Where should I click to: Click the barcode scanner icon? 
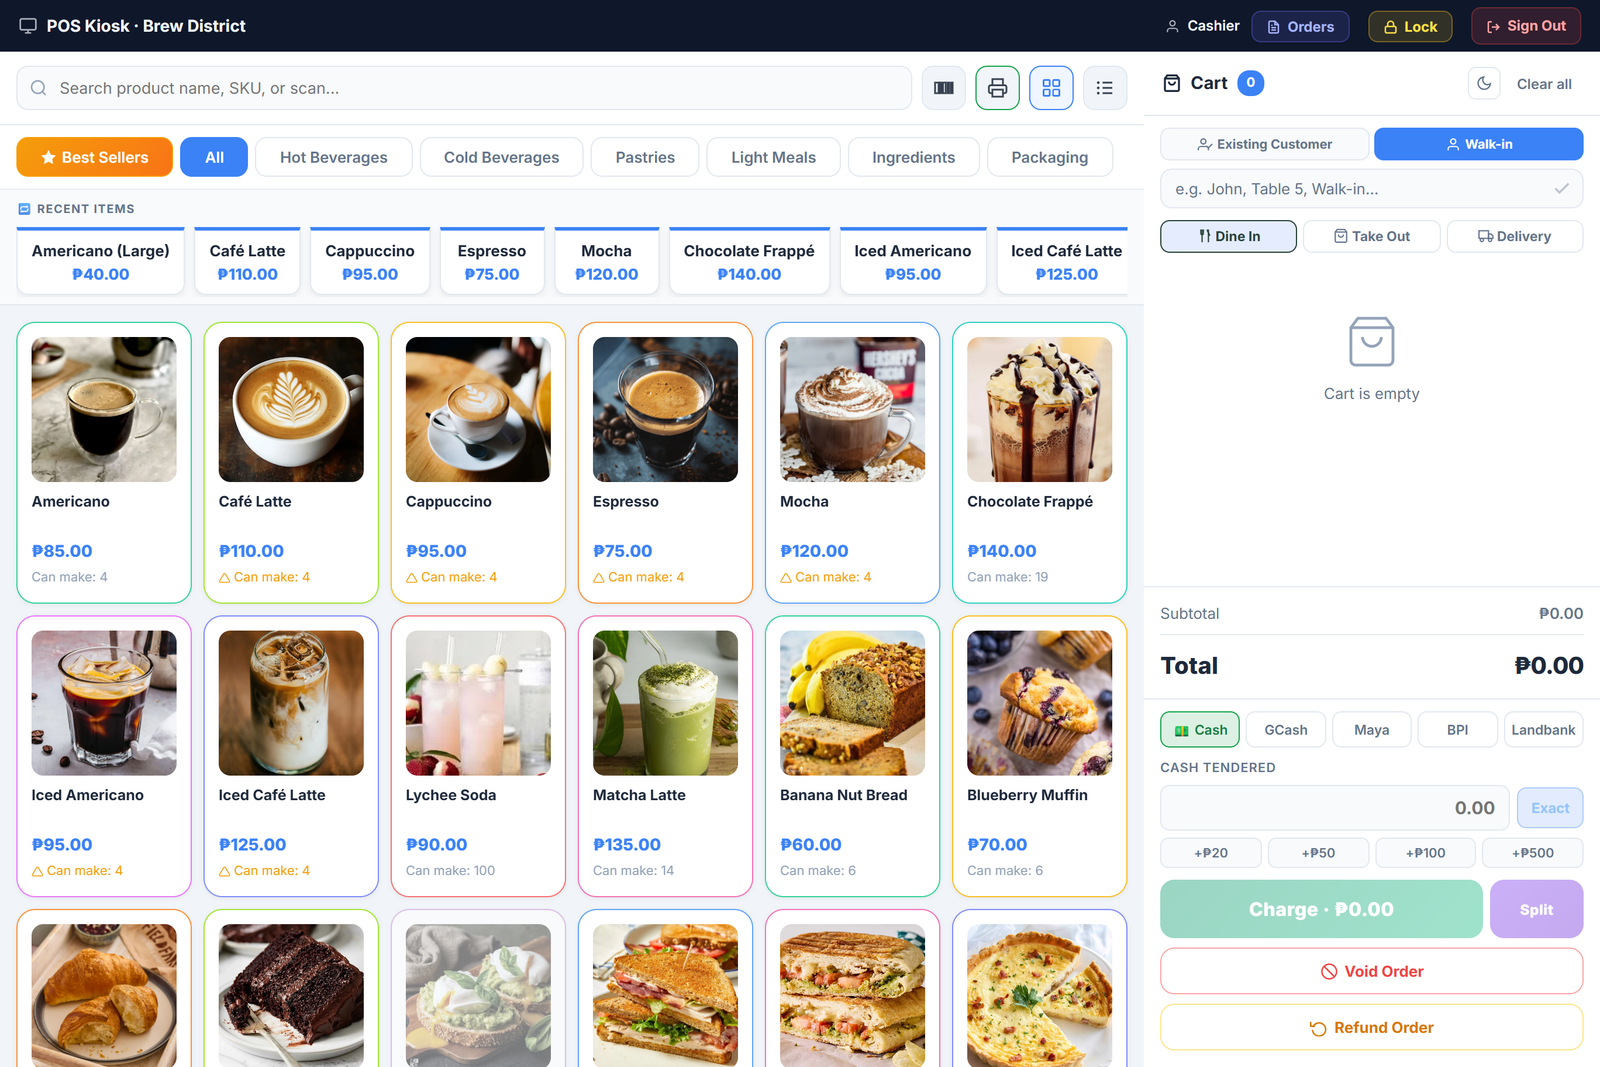pyautogui.click(x=943, y=88)
